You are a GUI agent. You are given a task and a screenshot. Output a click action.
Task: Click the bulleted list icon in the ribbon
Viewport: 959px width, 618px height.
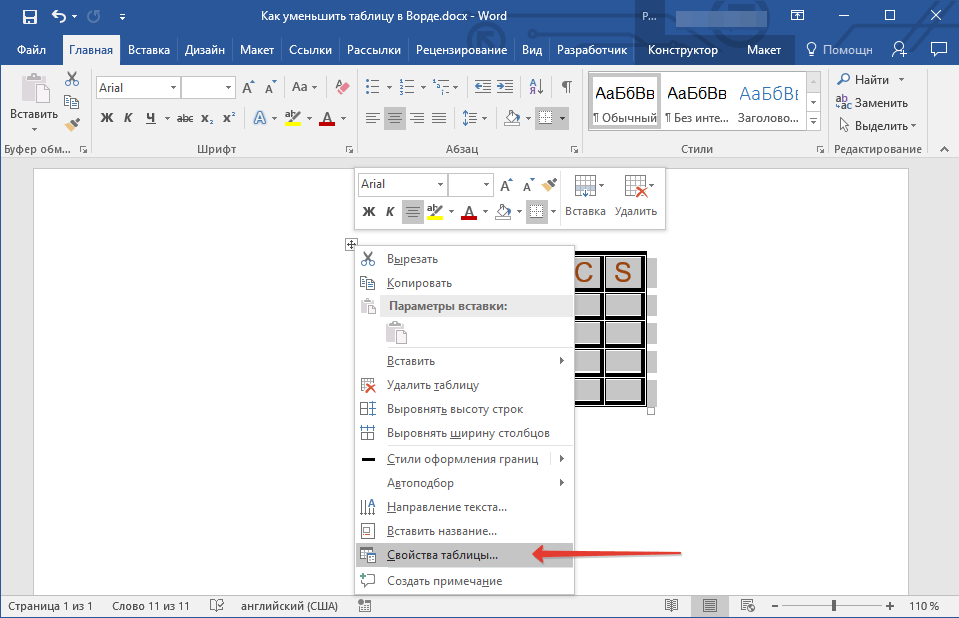tap(373, 88)
